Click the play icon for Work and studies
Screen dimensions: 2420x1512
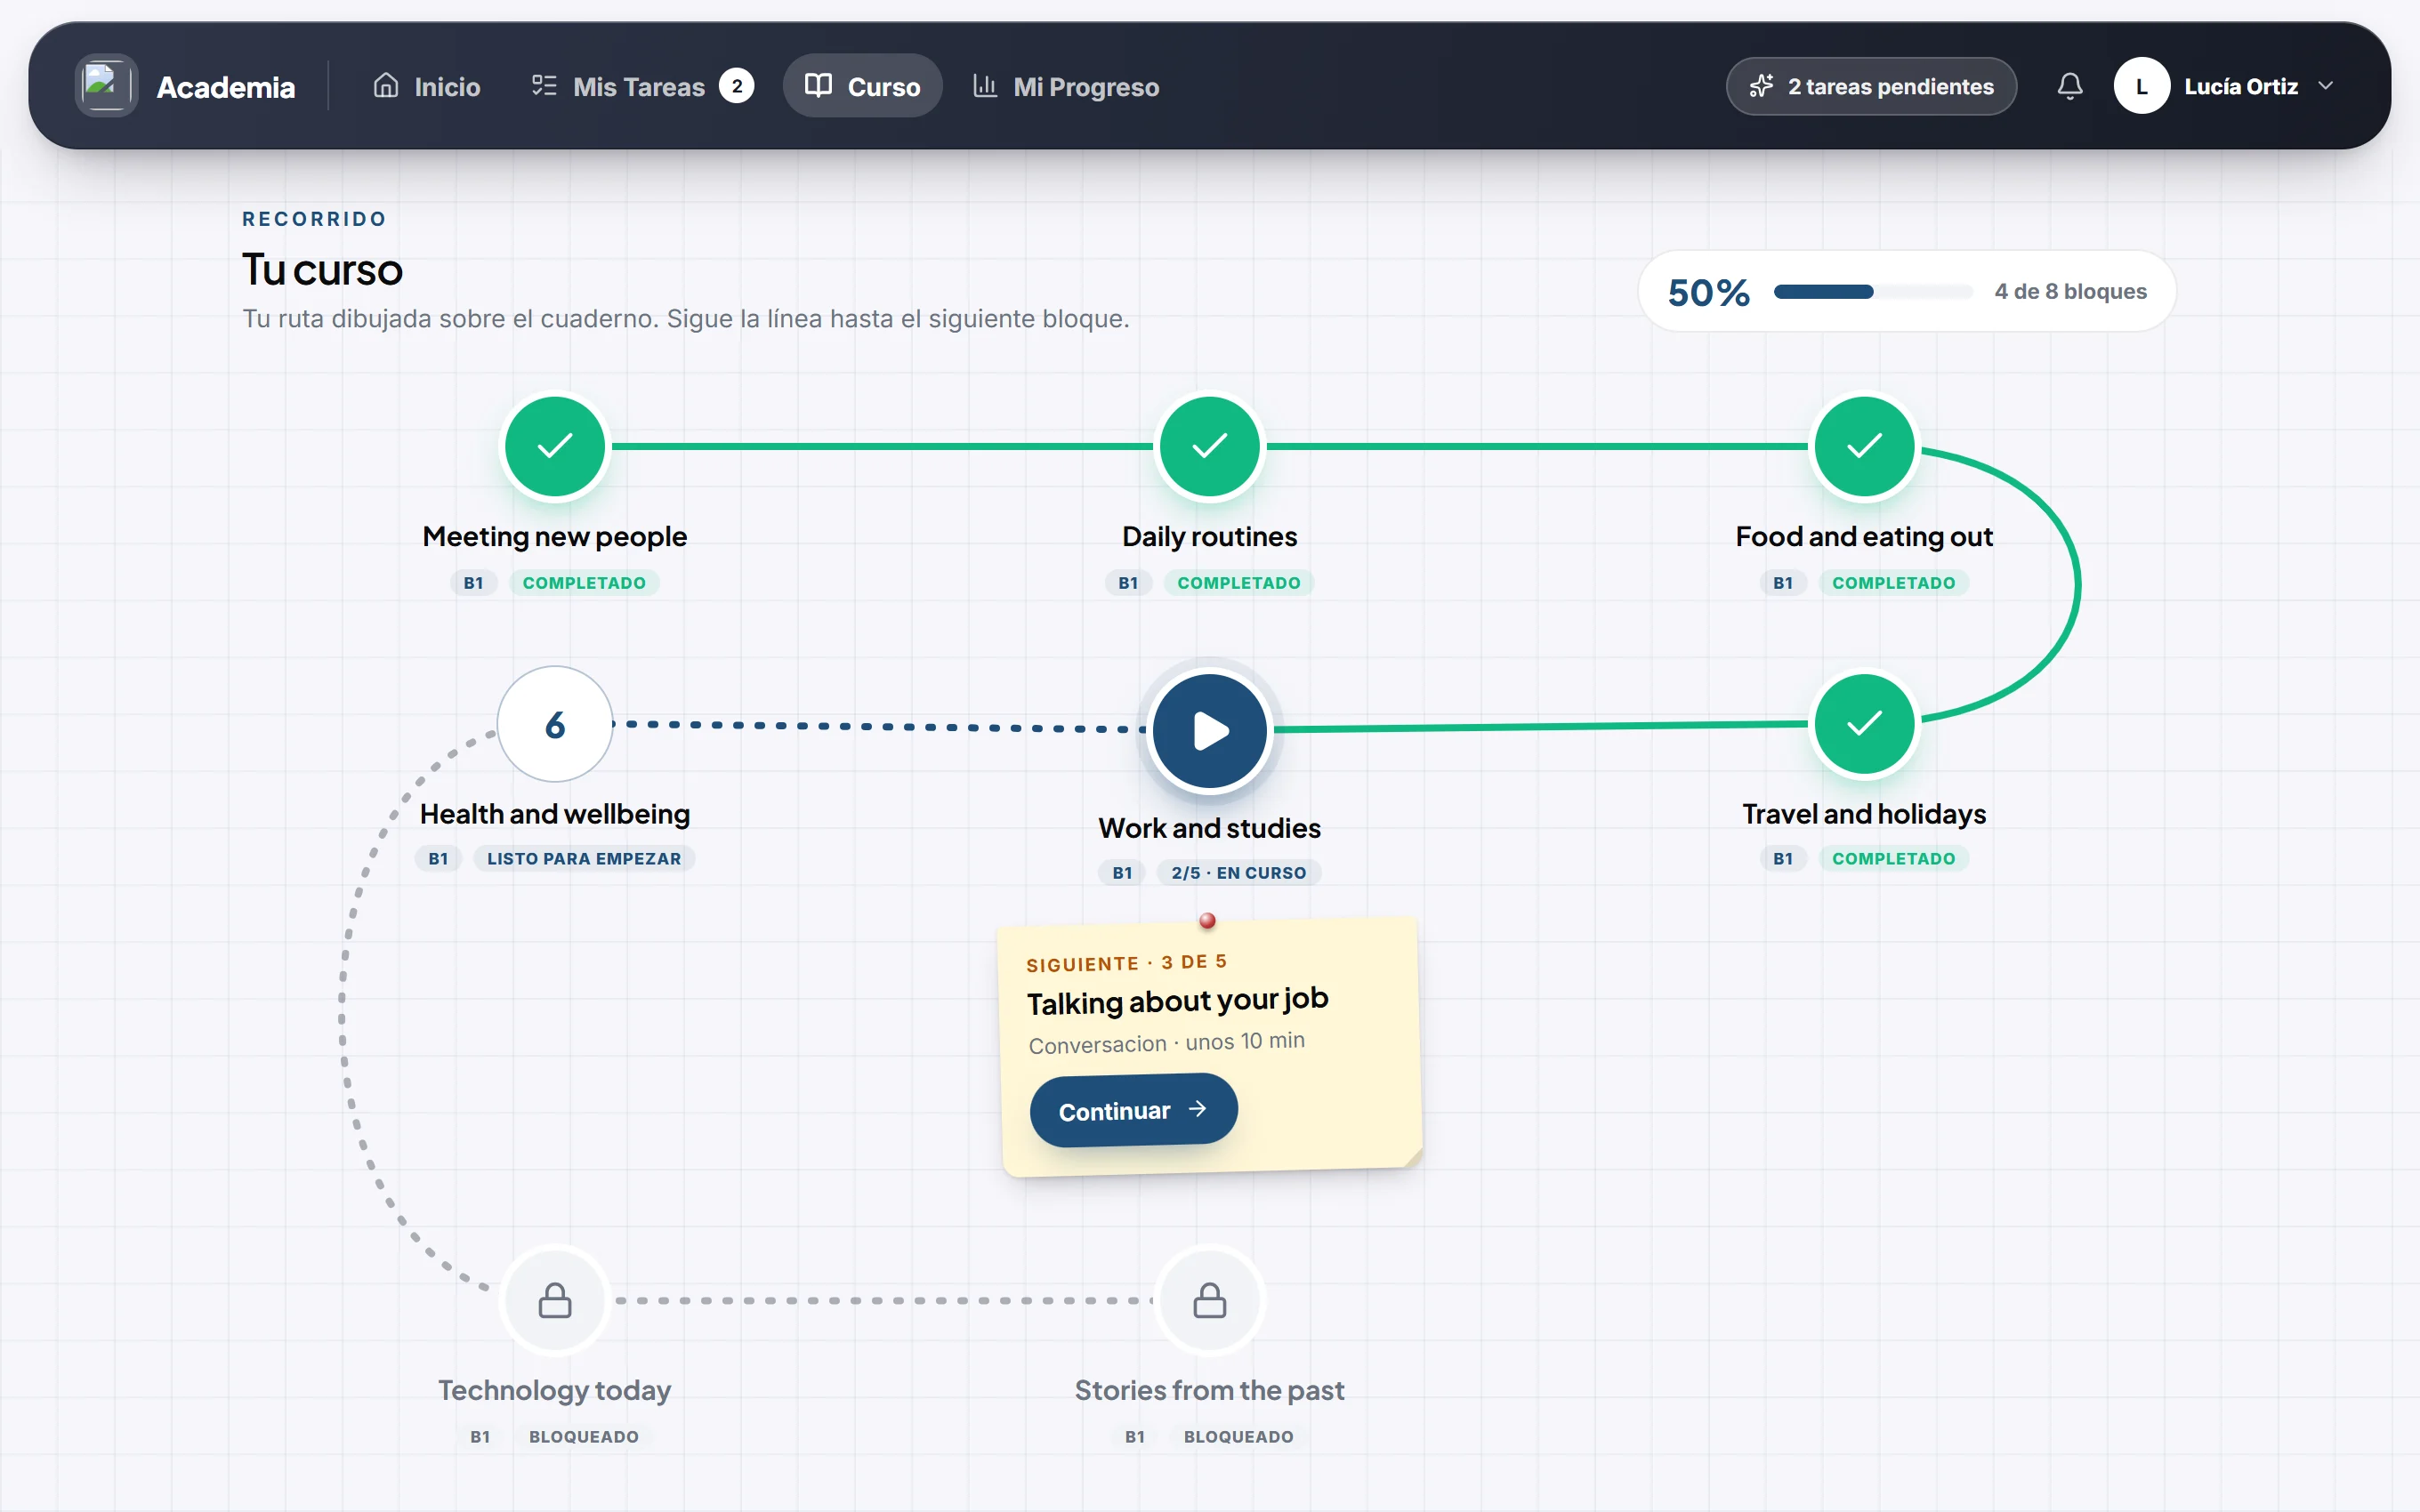coord(1210,730)
